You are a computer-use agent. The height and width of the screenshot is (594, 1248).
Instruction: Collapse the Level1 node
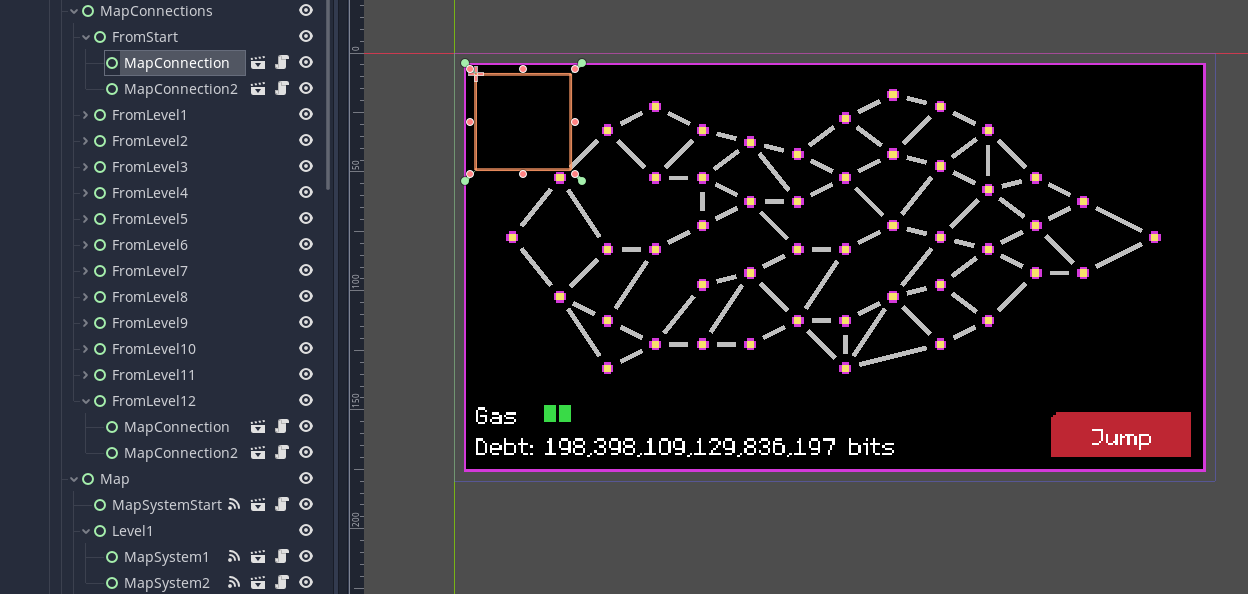[86, 531]
